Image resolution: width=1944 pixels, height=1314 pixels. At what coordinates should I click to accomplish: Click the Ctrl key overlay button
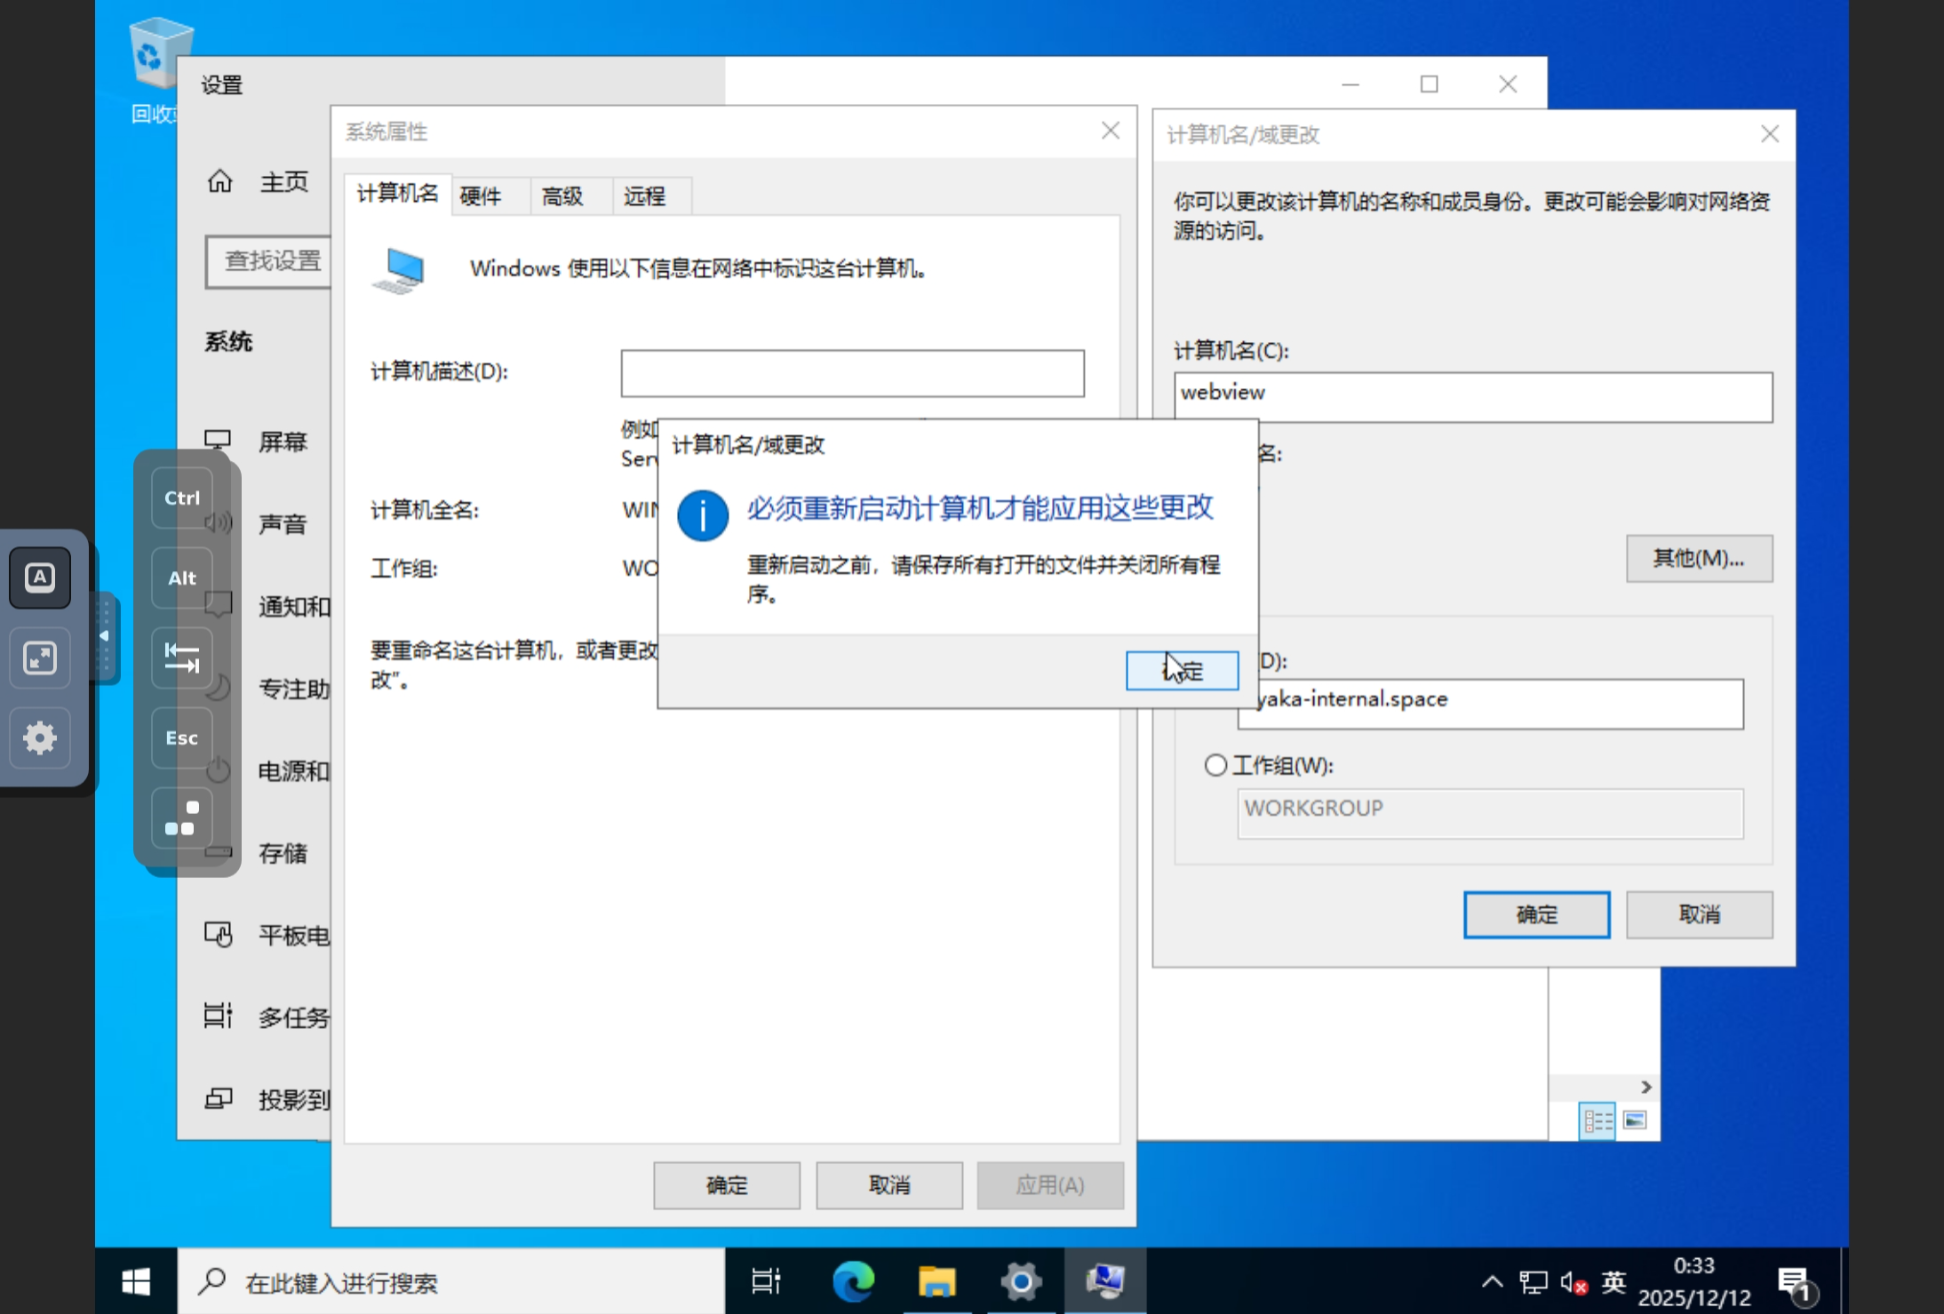tap(182, 498)
